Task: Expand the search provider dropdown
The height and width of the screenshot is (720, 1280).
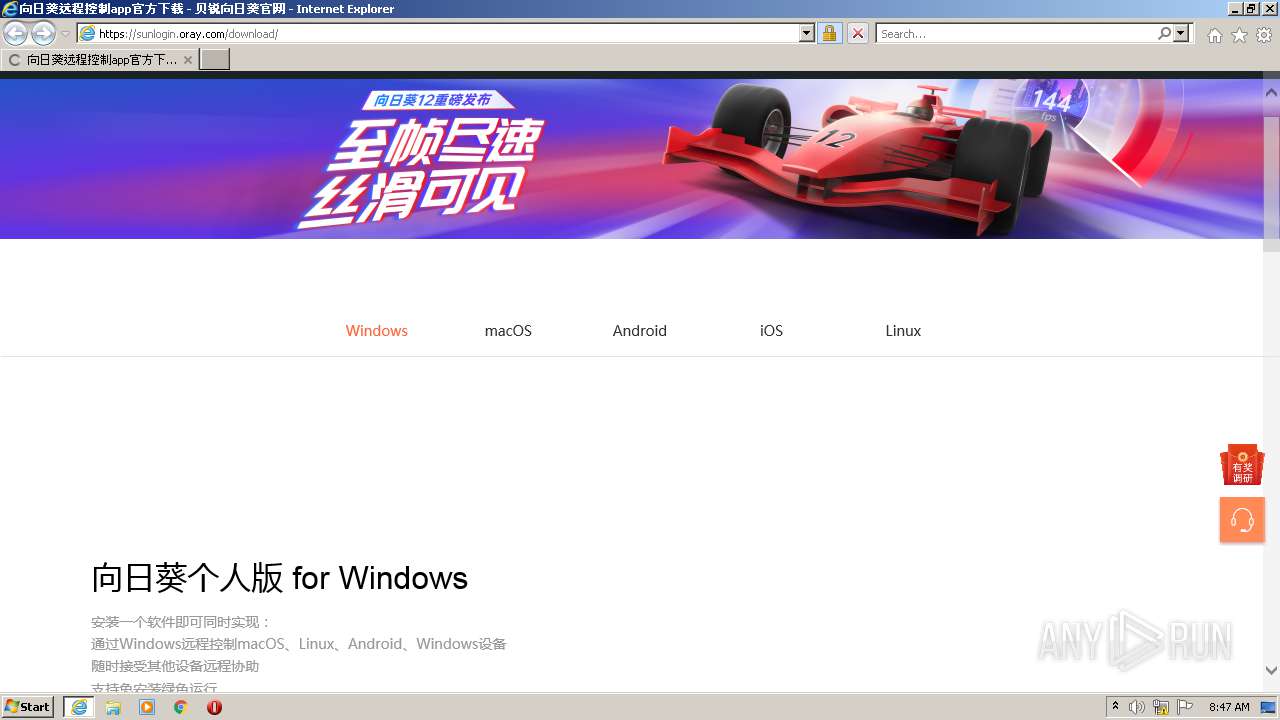Action: [1181, 34]
